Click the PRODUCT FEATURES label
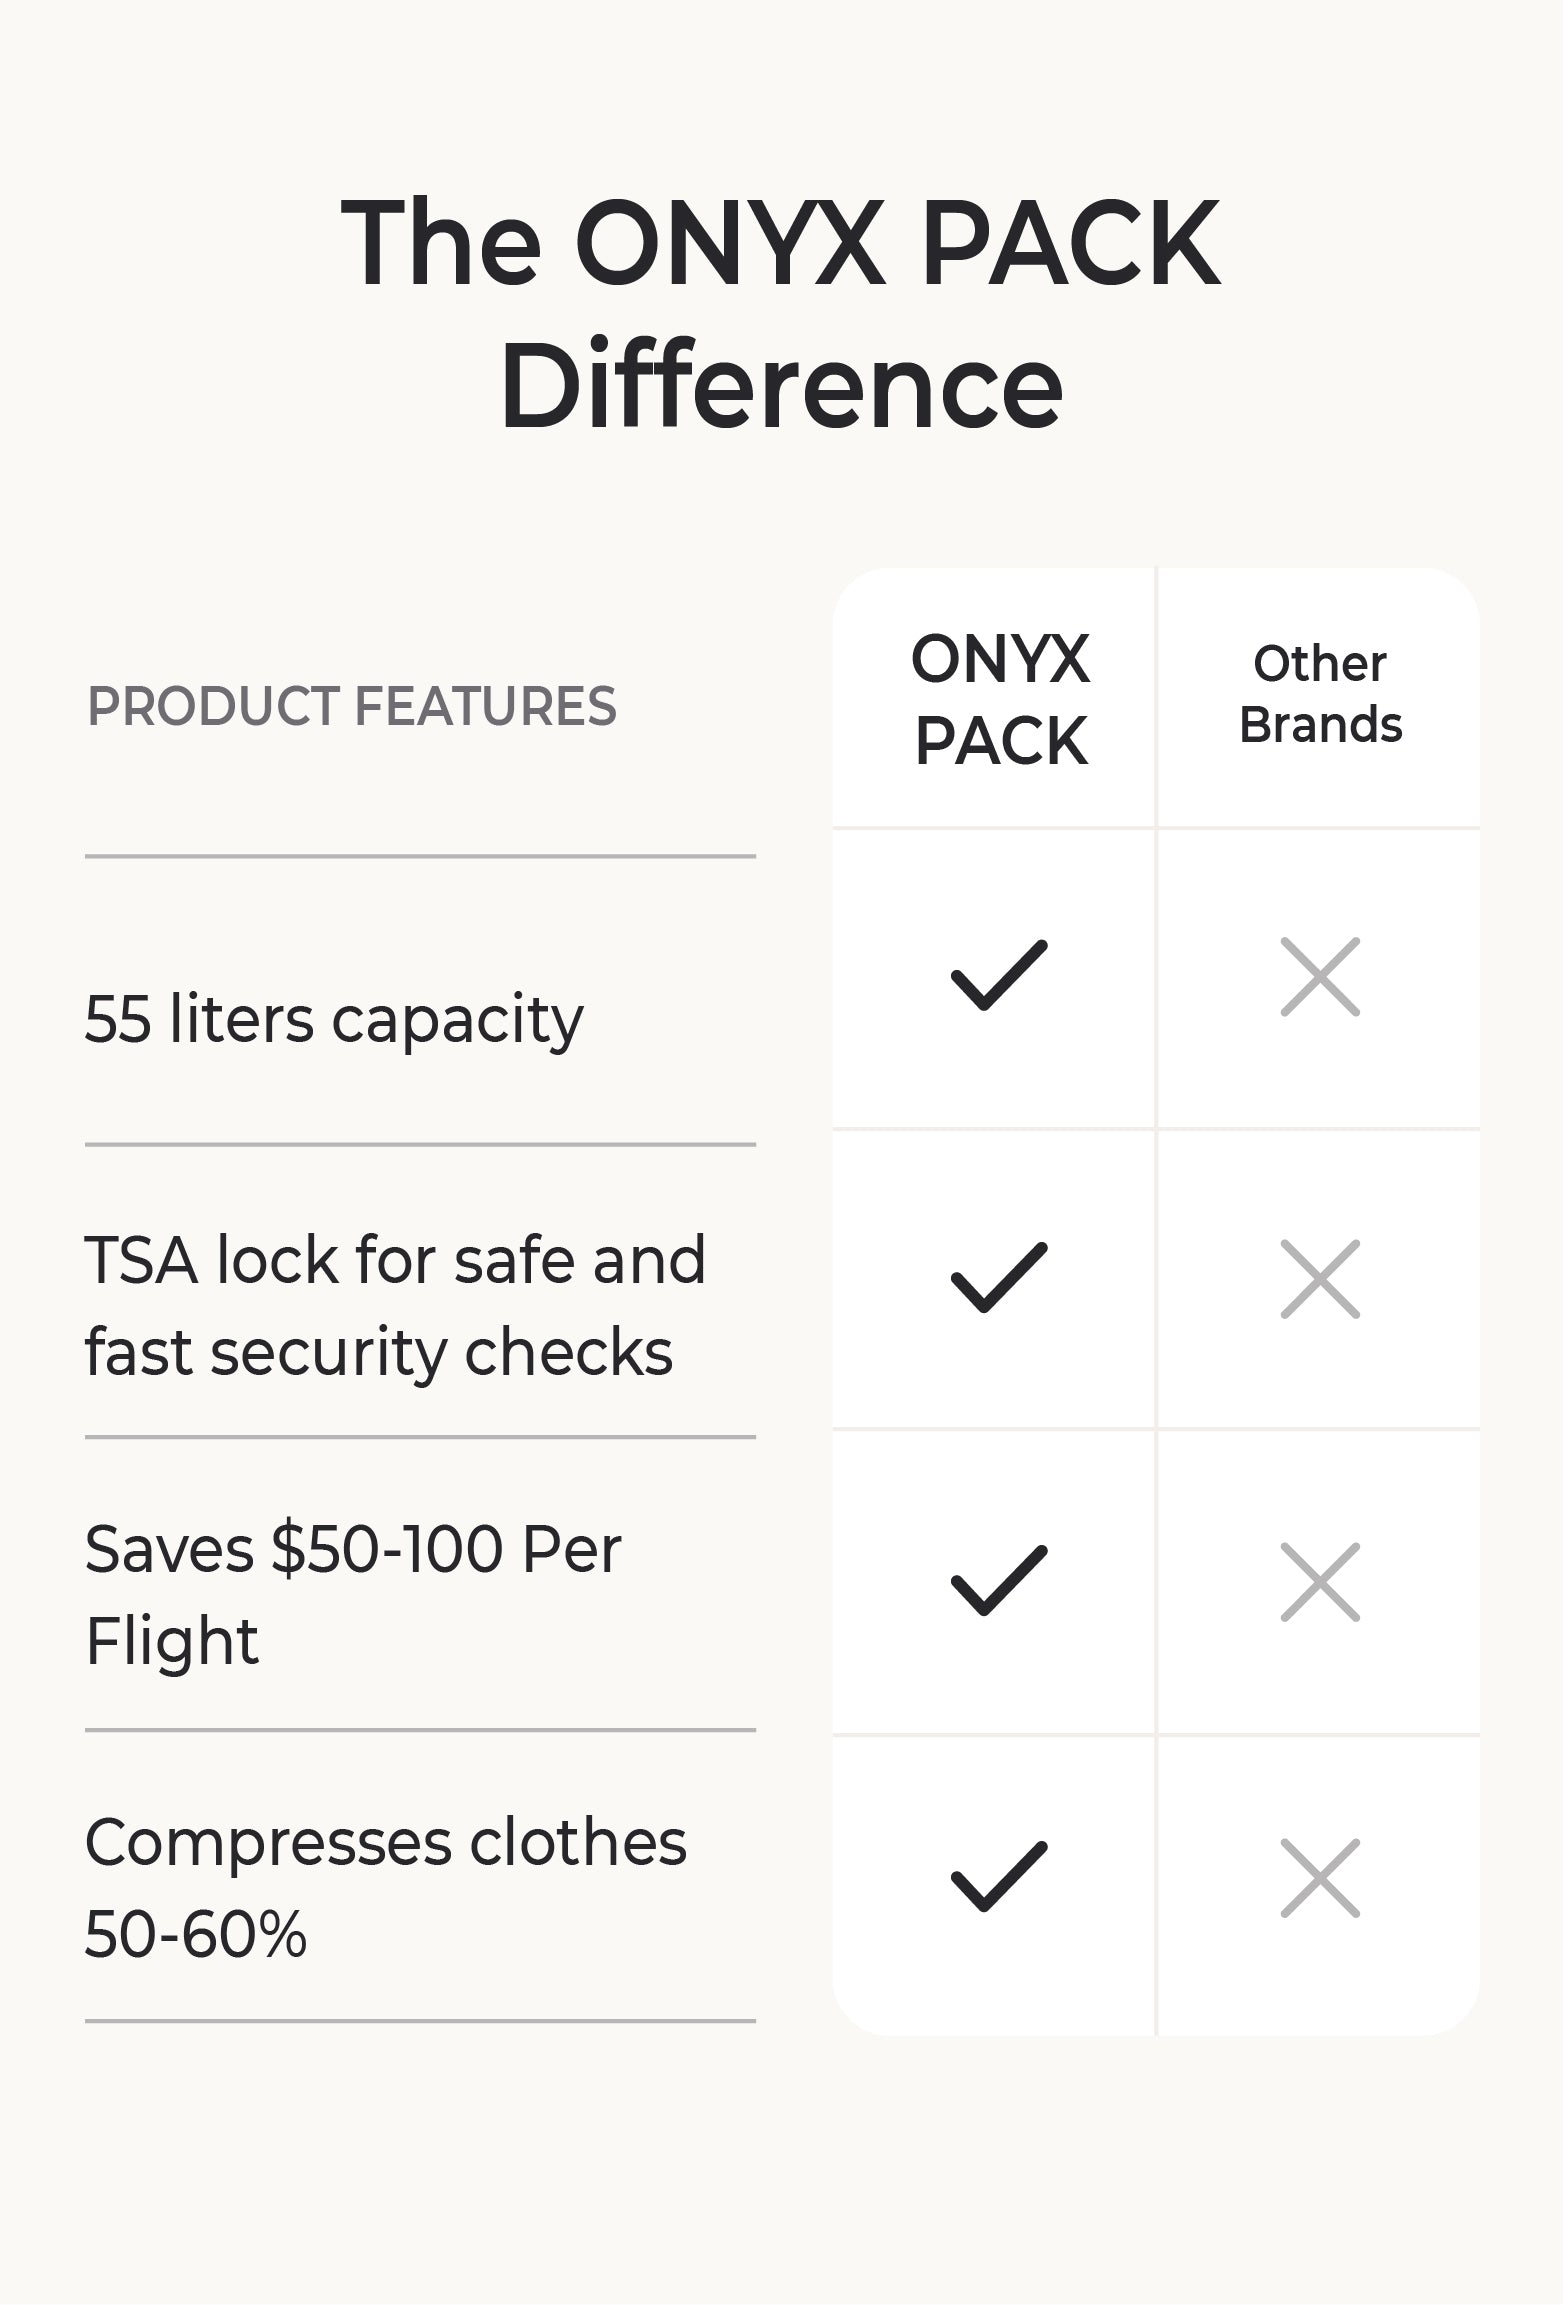The height and width of the screenshot is (2305, 1563). pyautogui.click(x=352, y=706)
